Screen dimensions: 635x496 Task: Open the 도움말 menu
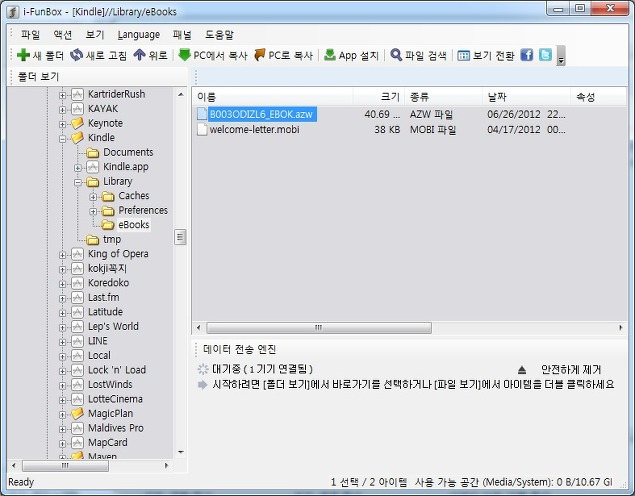(219, 35)
